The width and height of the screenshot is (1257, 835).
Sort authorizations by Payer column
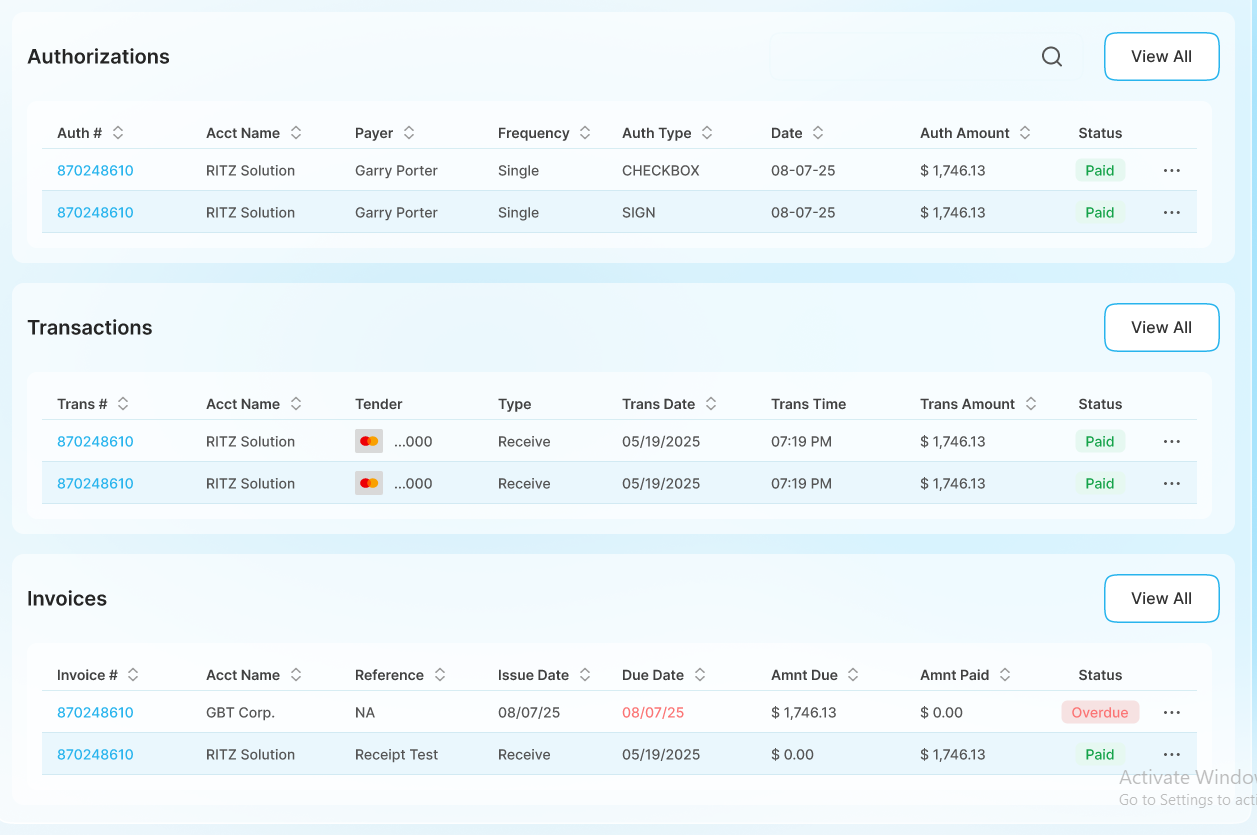pos(408,133)
